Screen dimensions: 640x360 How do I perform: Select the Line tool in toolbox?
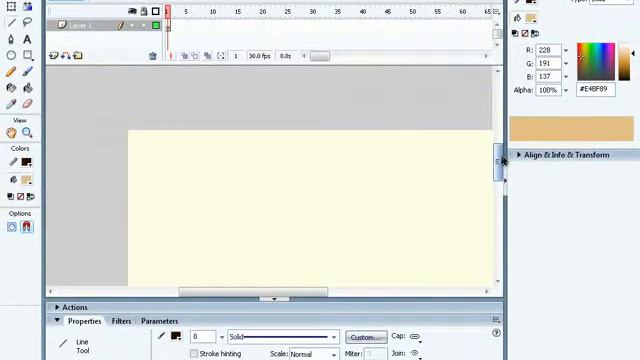(x=11, y=22)
